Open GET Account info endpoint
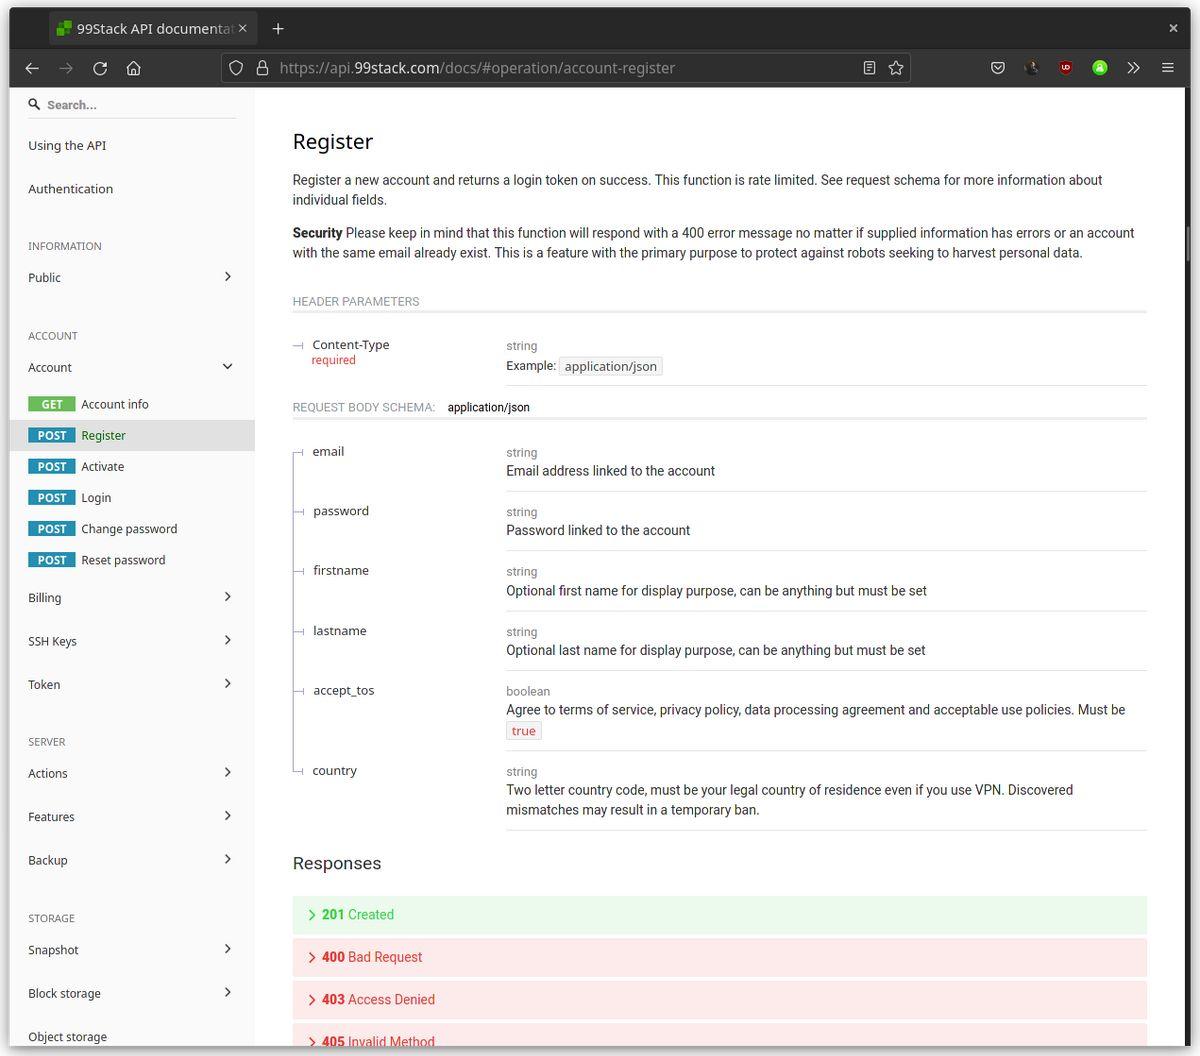Image resolution: width=1200 pixels, height=1056 pixels. click(132, 404)
